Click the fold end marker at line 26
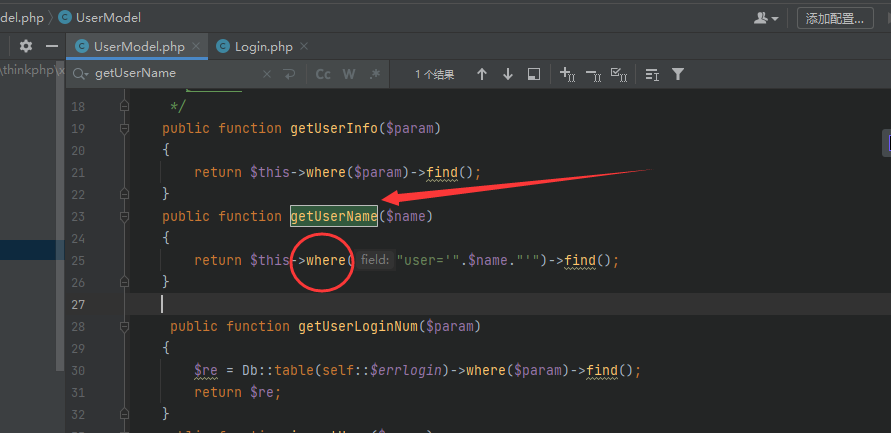Screen dimensions: 891x433 pos(124,282)
